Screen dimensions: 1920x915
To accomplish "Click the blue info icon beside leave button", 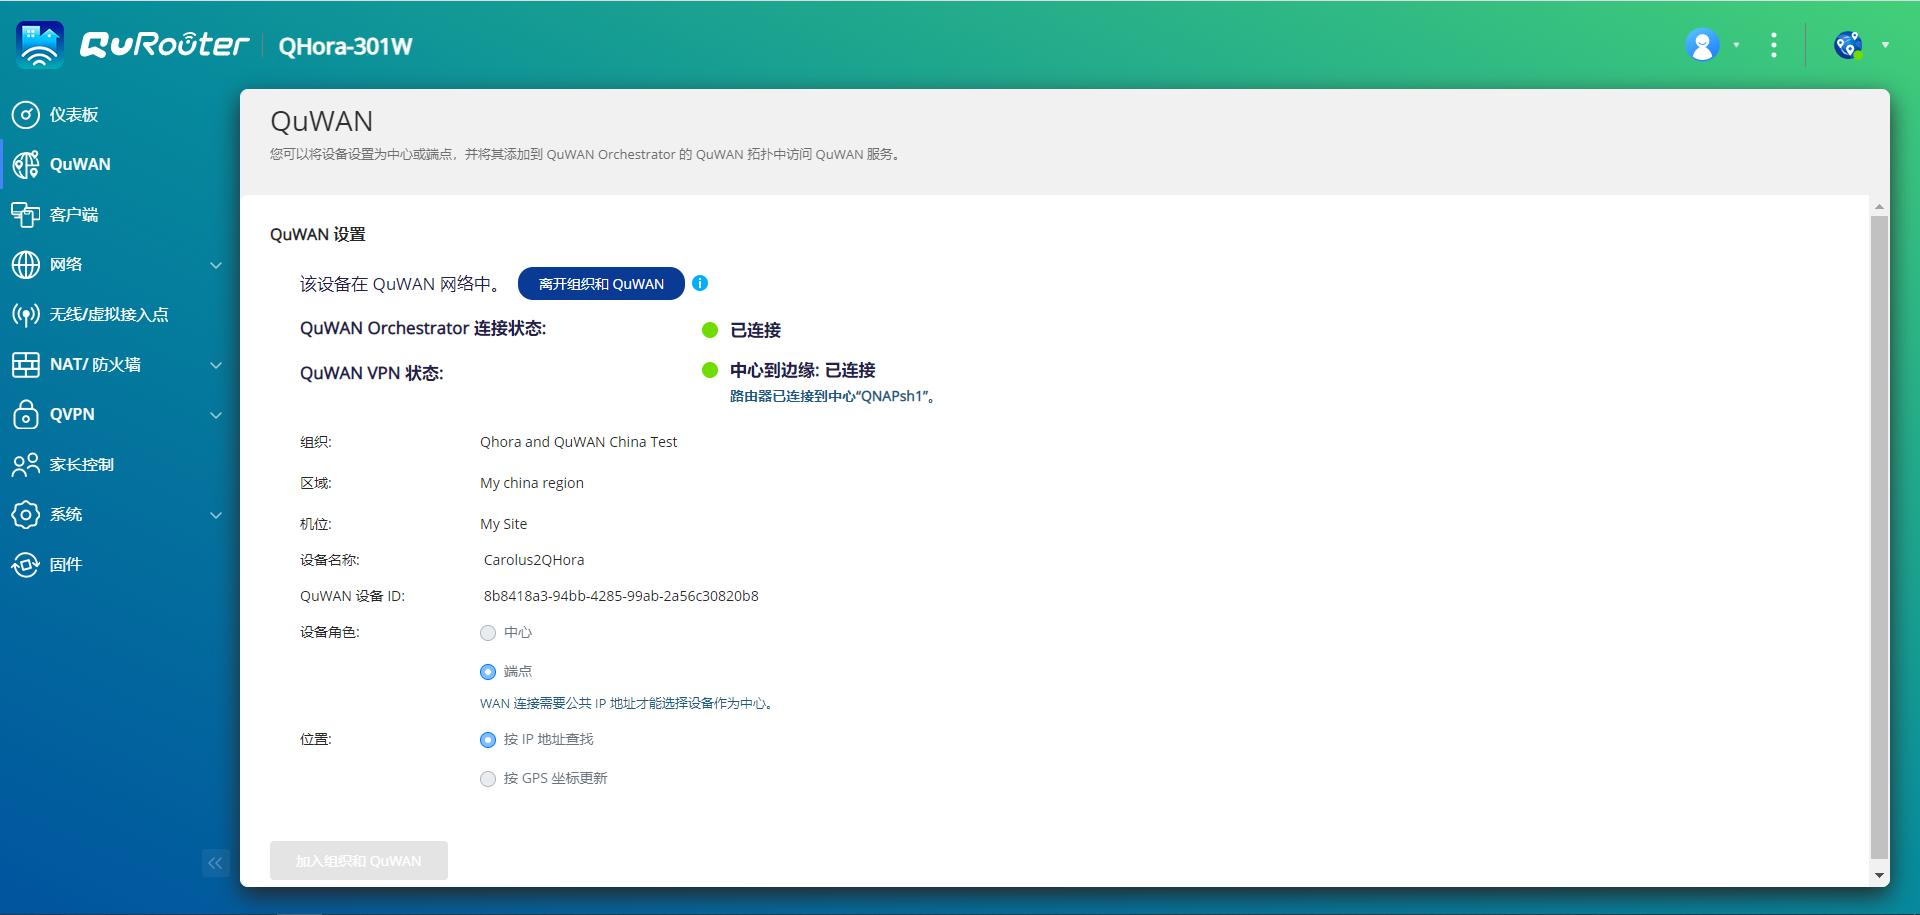I will pyautogui.click(x=700, y=284).
